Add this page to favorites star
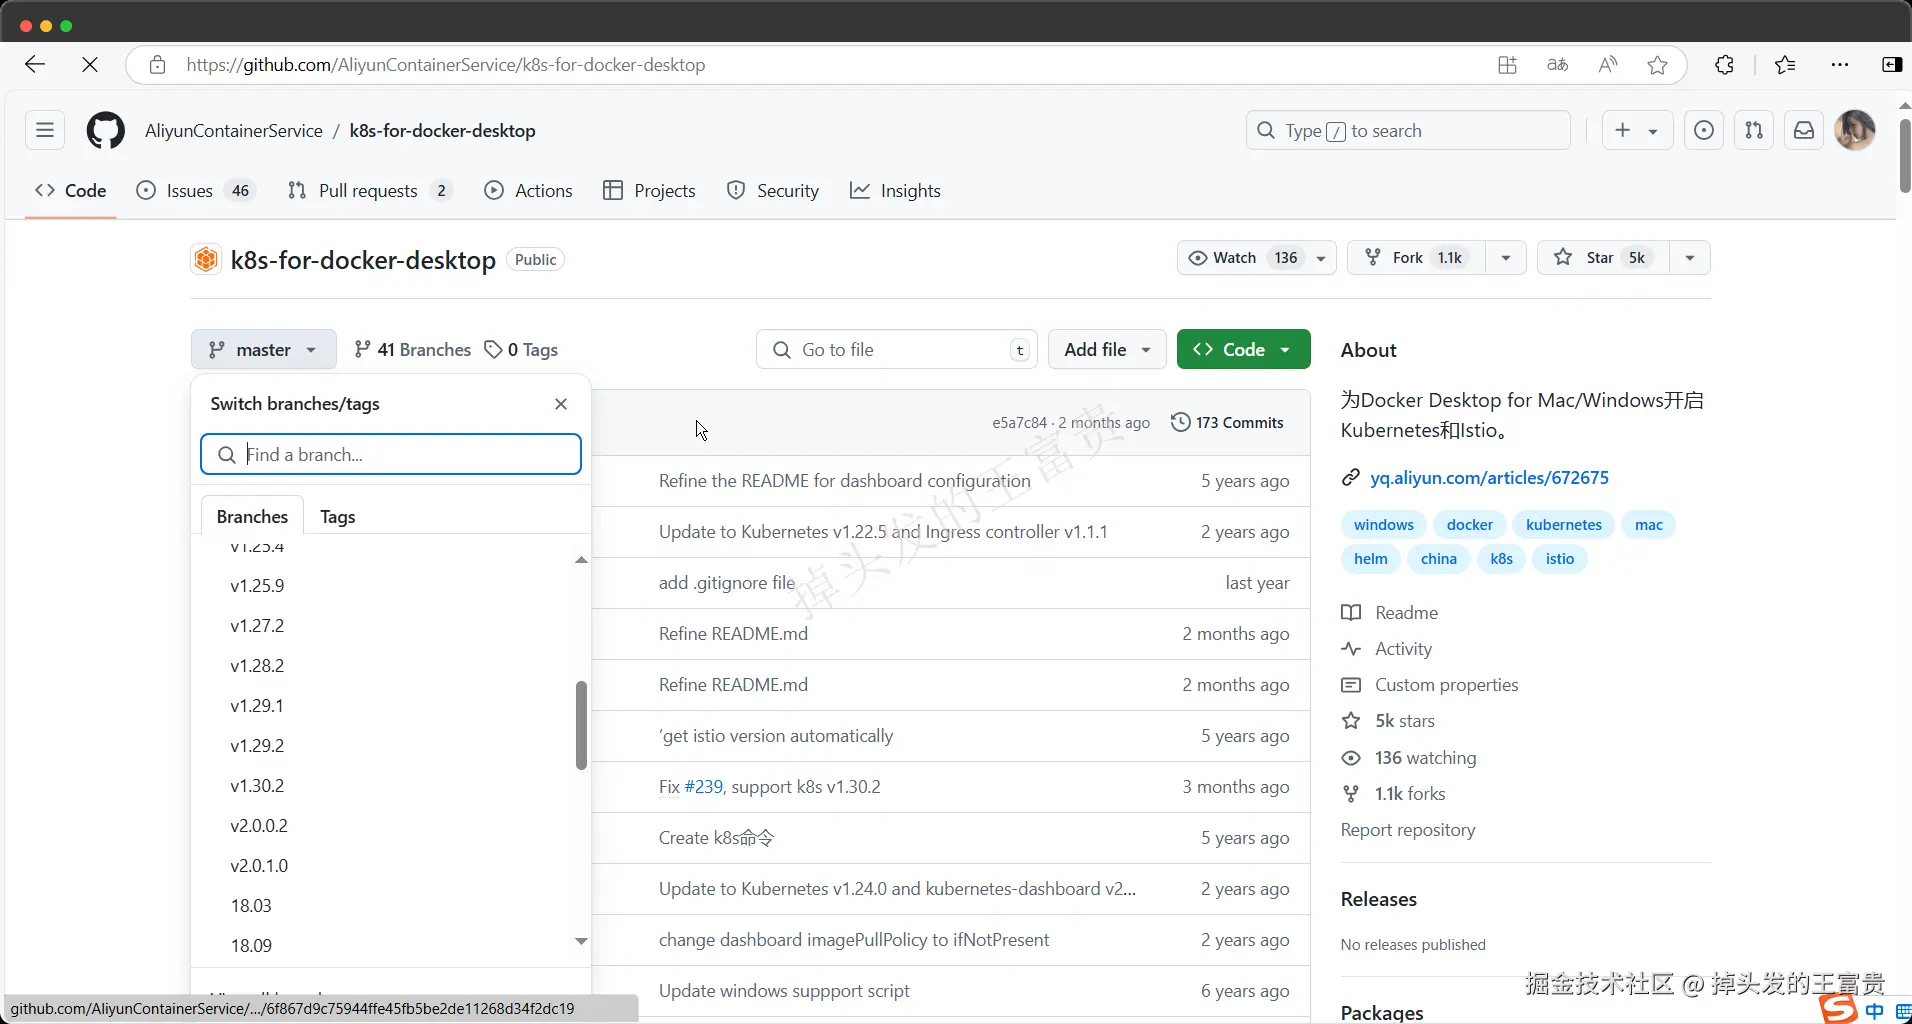The height and width of the screenshot is (1024, 1912). click(1657, 65)
